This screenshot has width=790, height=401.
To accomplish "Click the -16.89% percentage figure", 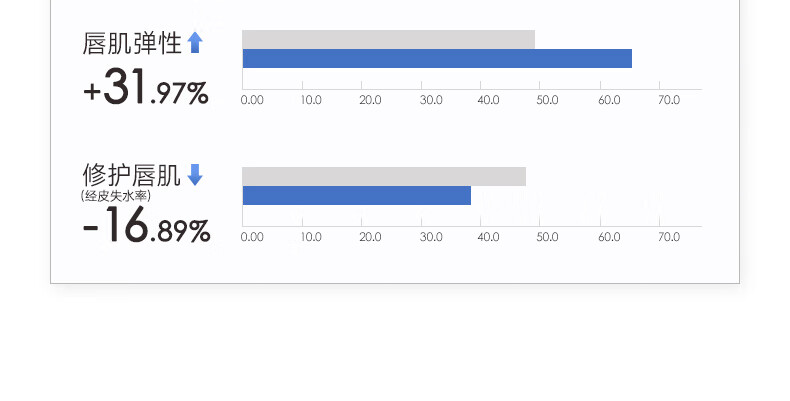I will pos(146,225).
